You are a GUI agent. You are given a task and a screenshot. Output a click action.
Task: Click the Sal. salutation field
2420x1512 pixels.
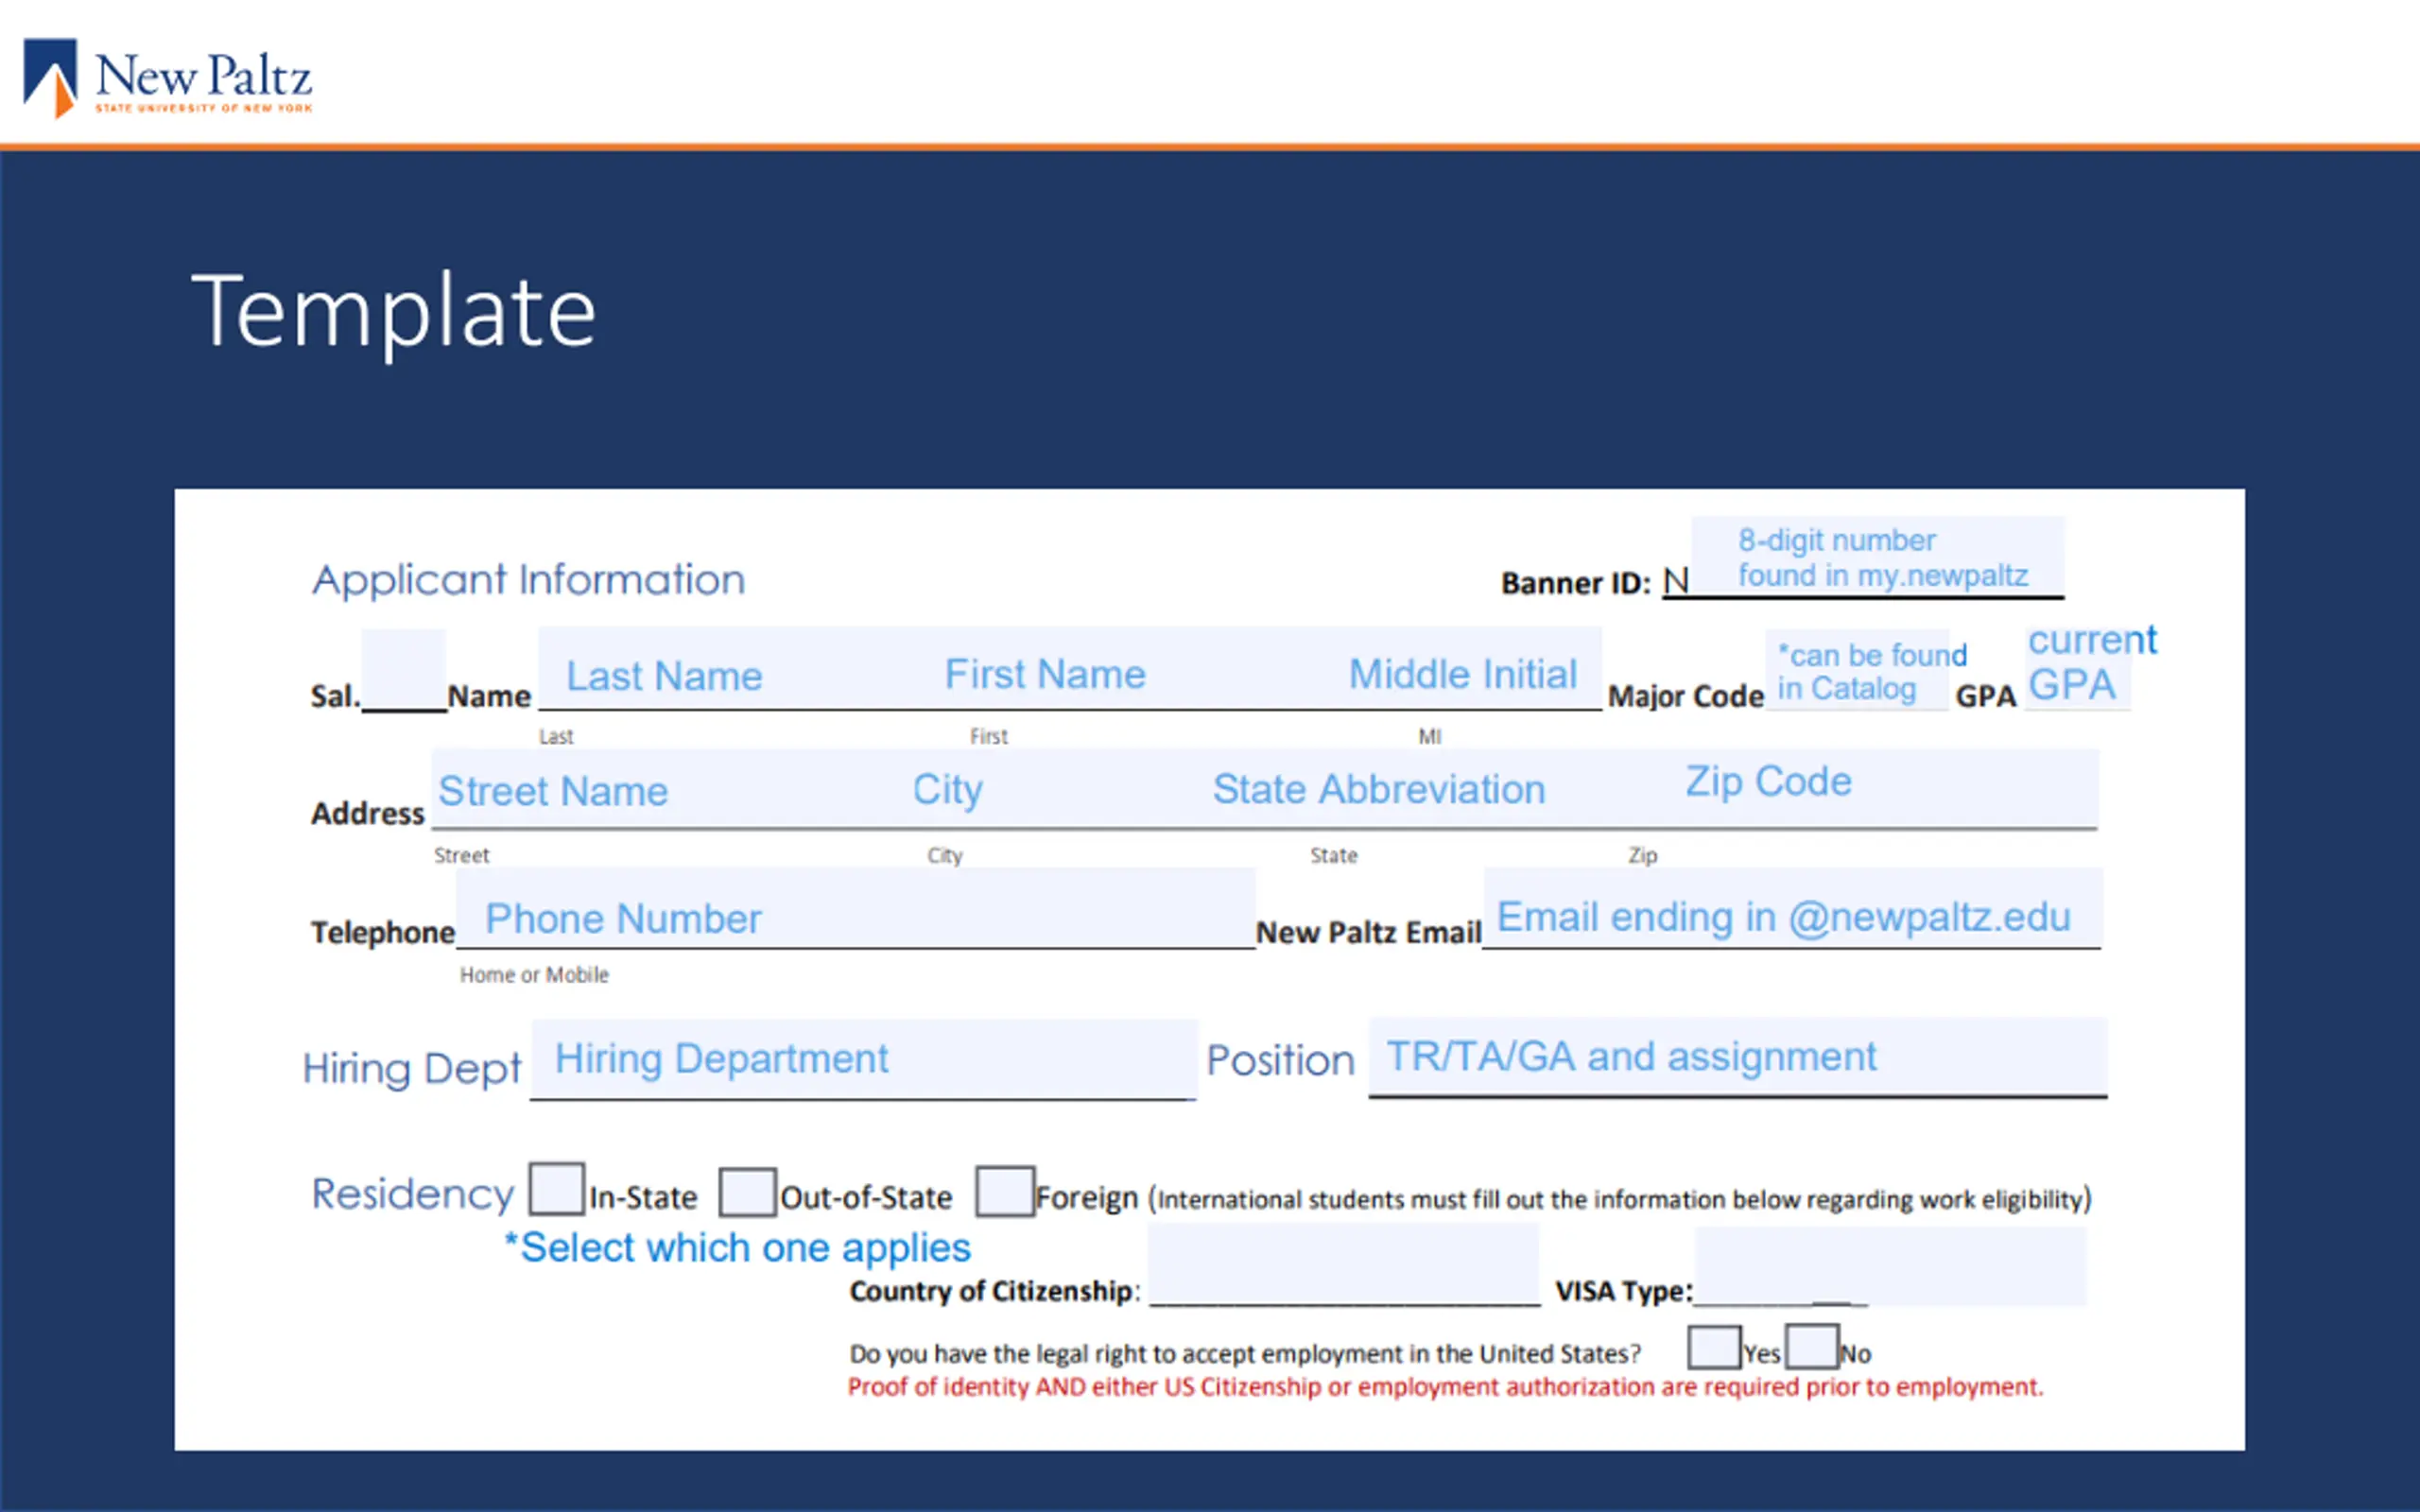tap(403, 670)
